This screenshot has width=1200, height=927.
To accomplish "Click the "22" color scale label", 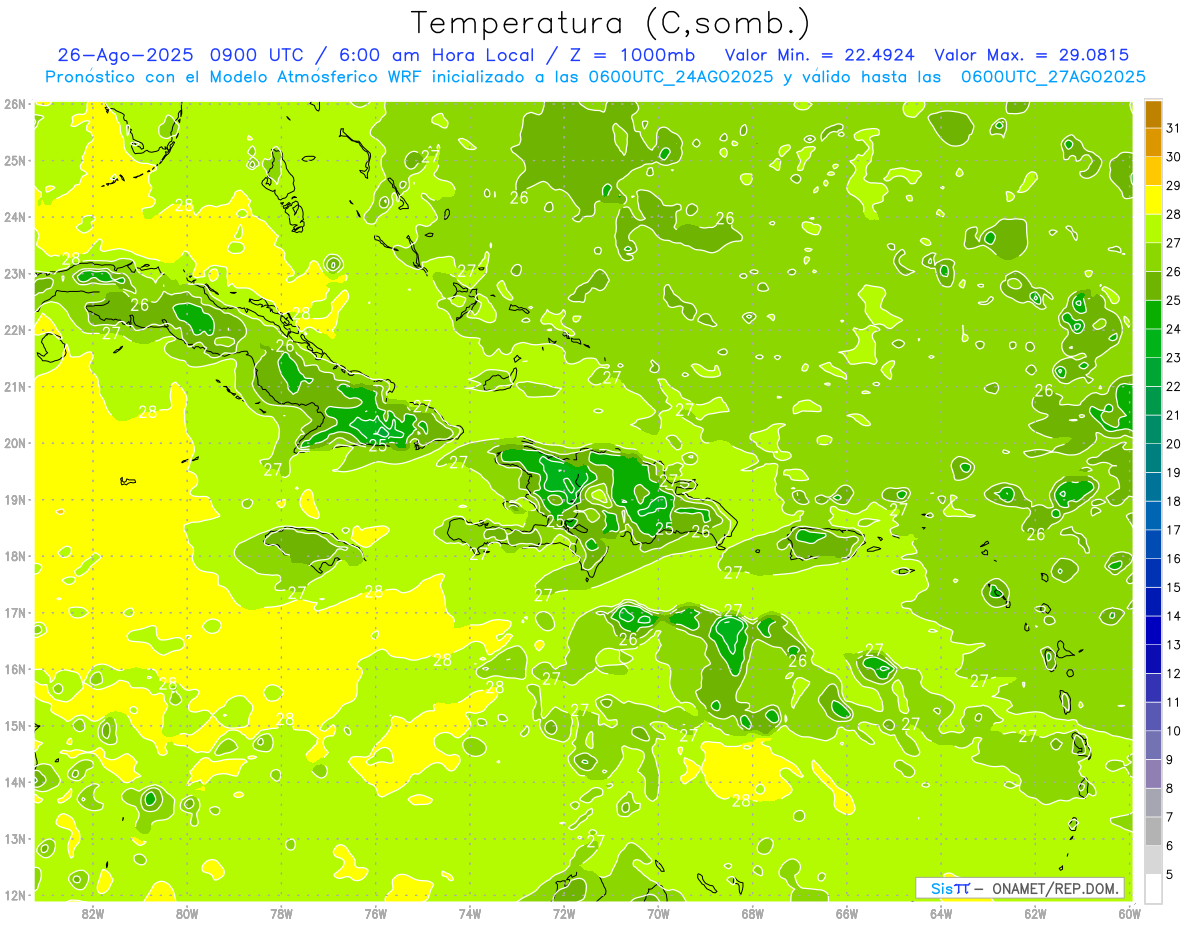I will point(1174,386).
